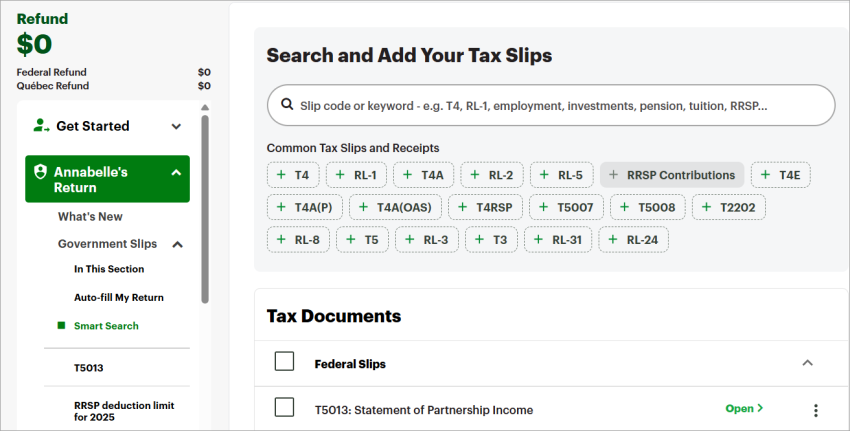Click the search magnifier icon
The width and height of the screenshot is (850, 431).
[287, 105]
